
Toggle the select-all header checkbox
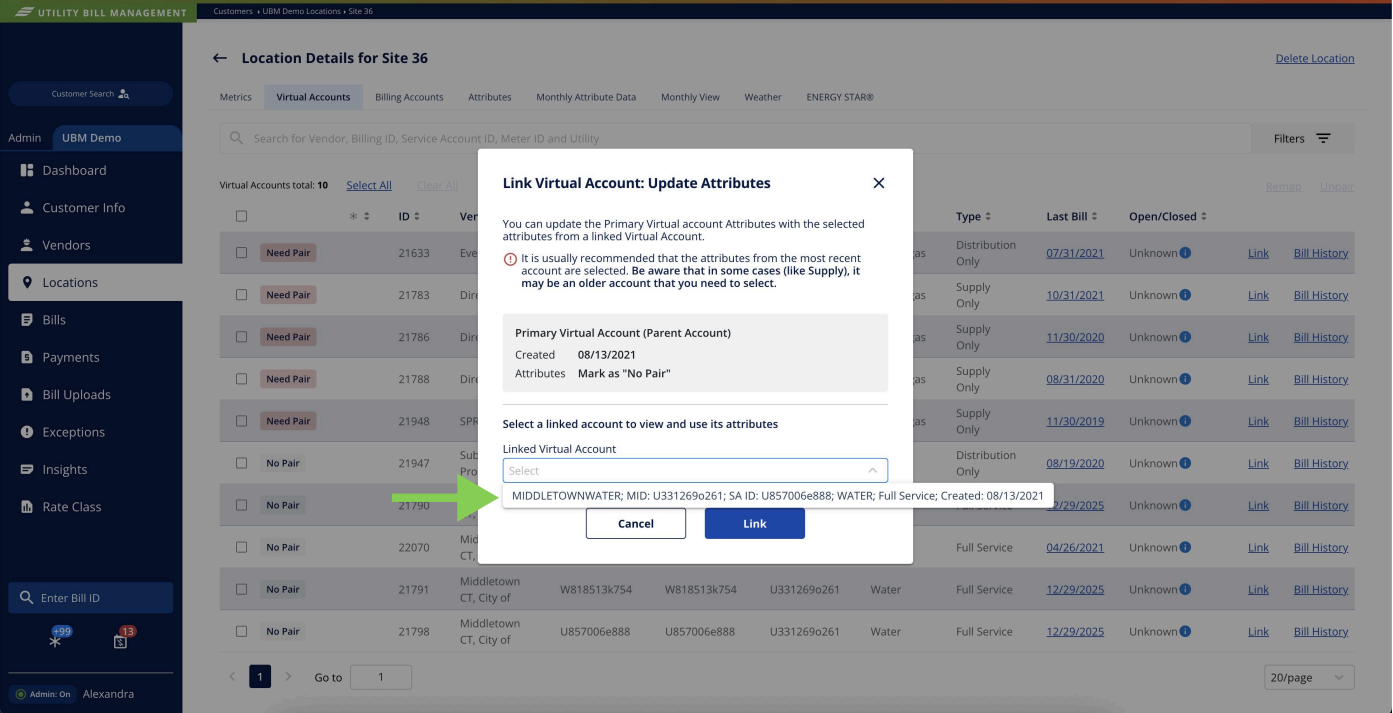[241, 216]
